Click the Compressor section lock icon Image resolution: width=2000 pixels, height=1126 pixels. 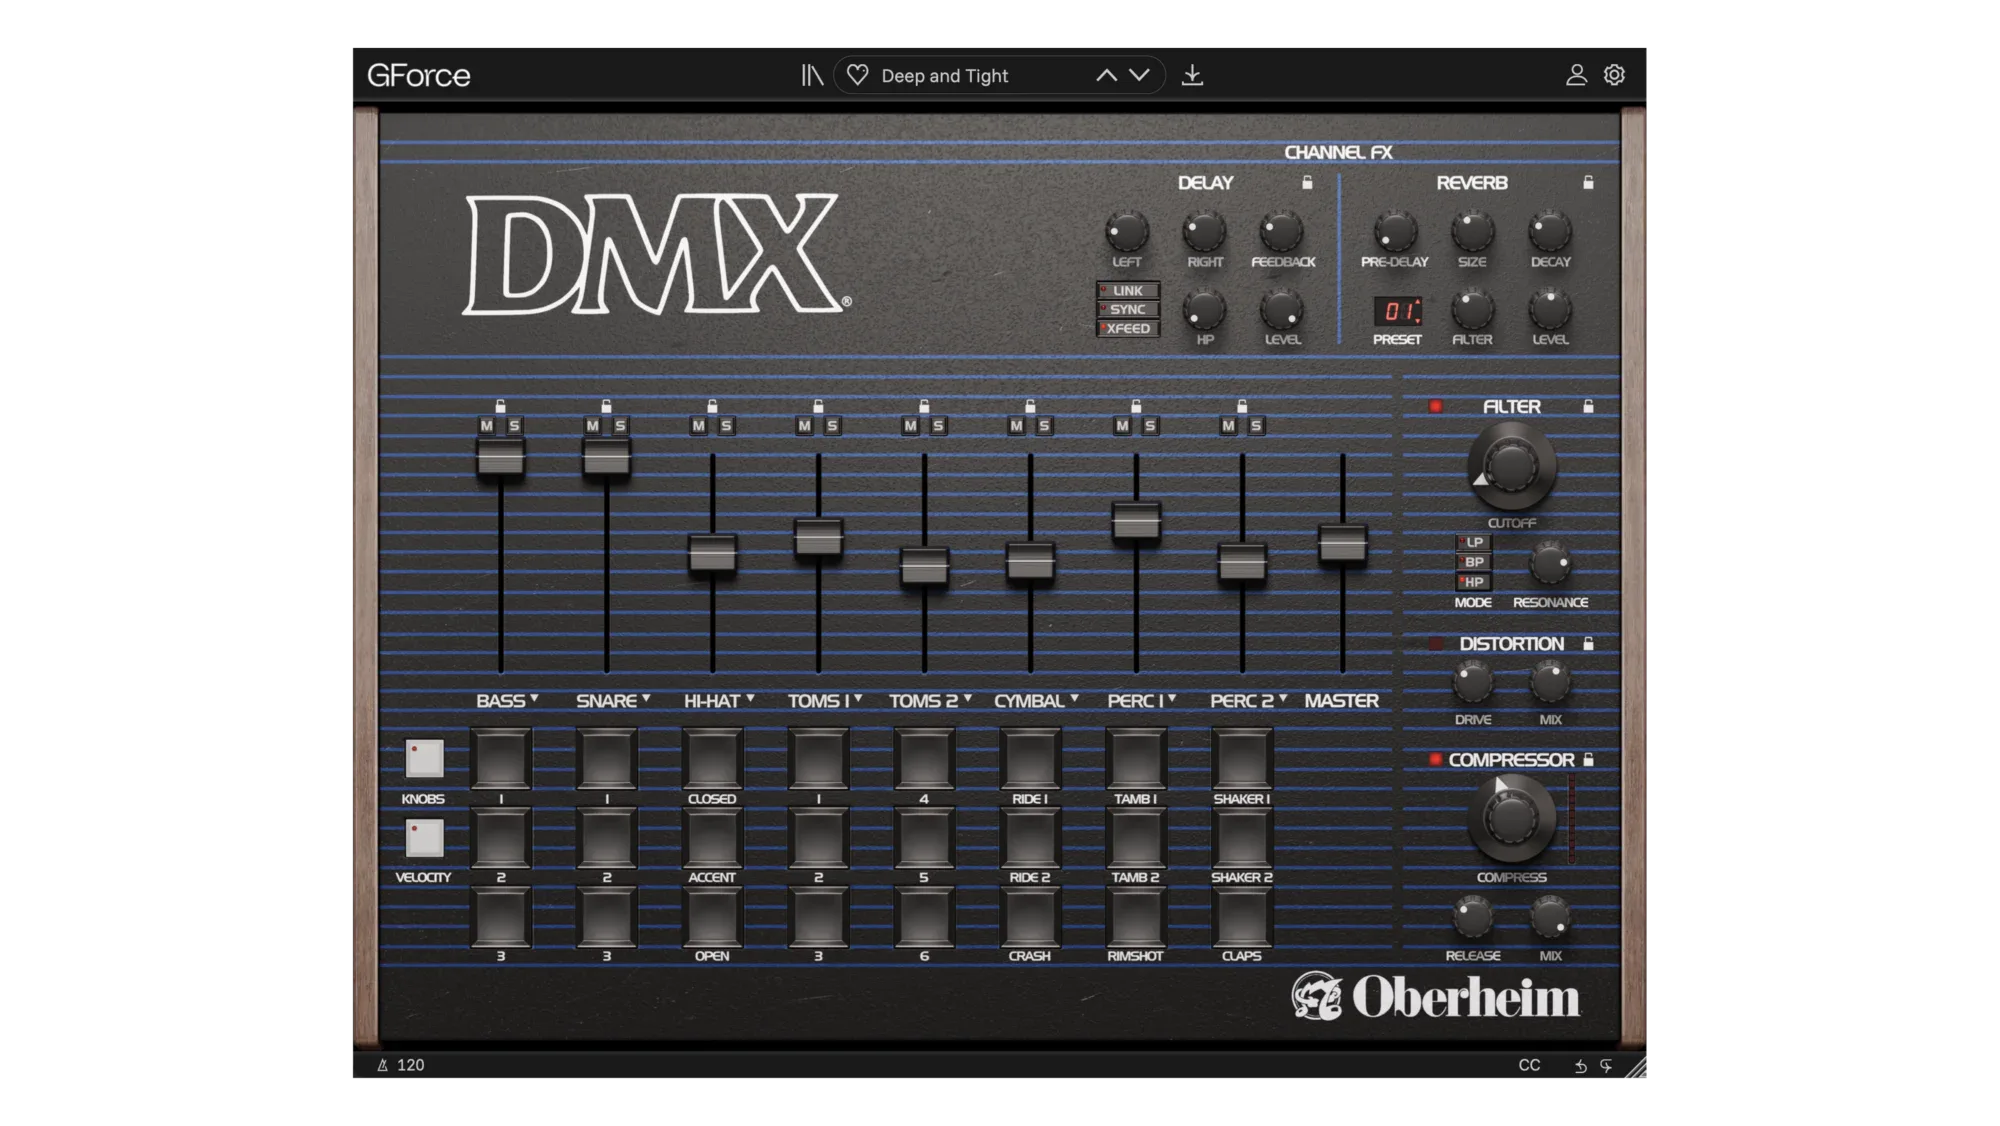click(1588, 759)
